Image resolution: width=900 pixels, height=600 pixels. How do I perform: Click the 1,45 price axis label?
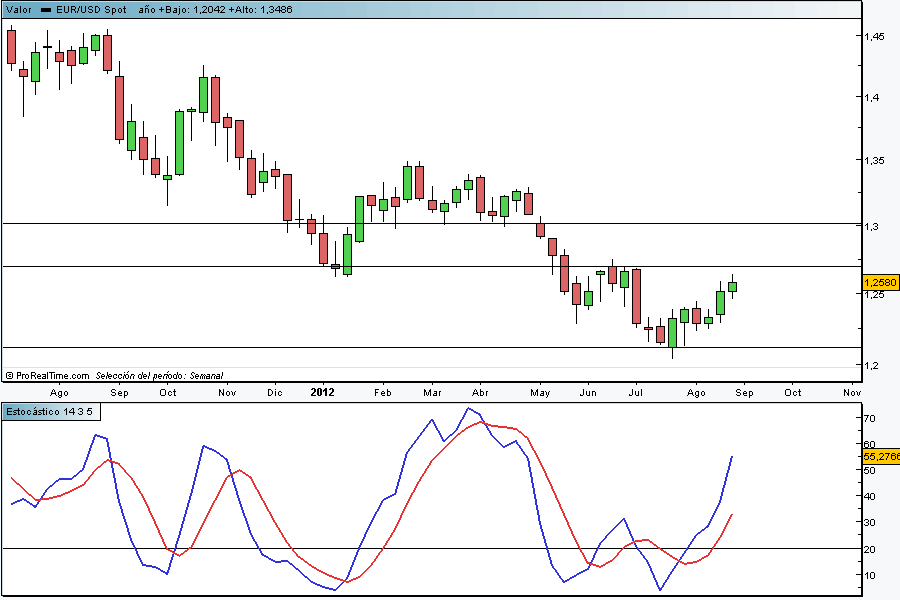[x=874, y=36]
